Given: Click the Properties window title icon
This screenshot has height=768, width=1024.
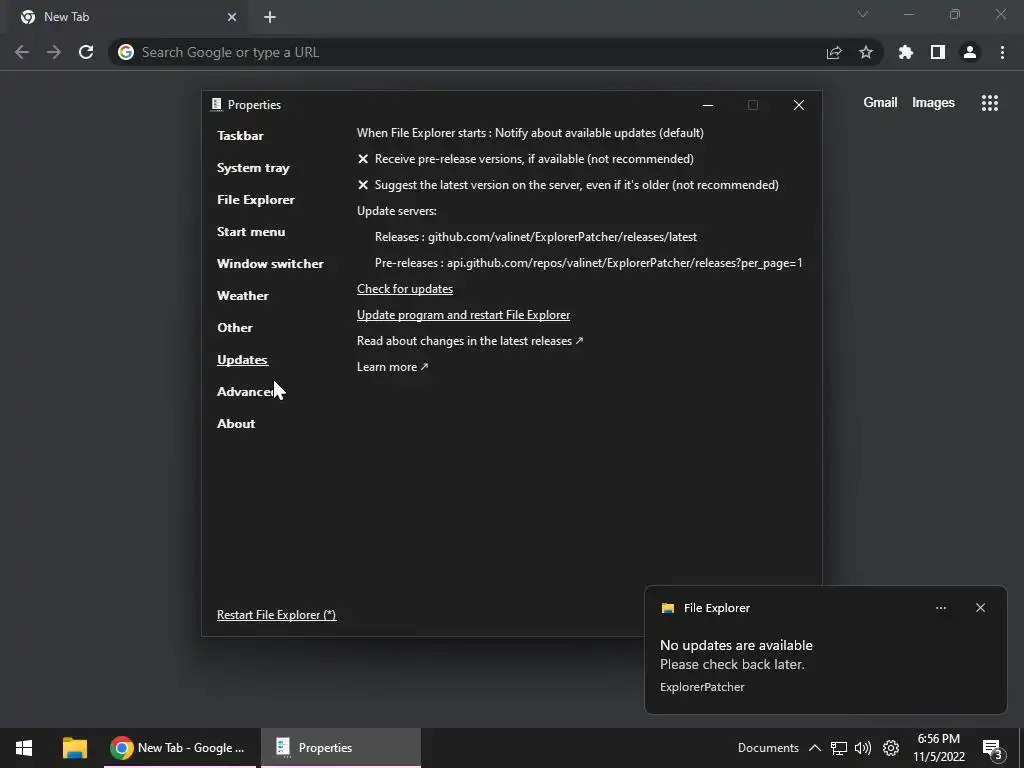Looking at the screenshot, I should 216,104.
